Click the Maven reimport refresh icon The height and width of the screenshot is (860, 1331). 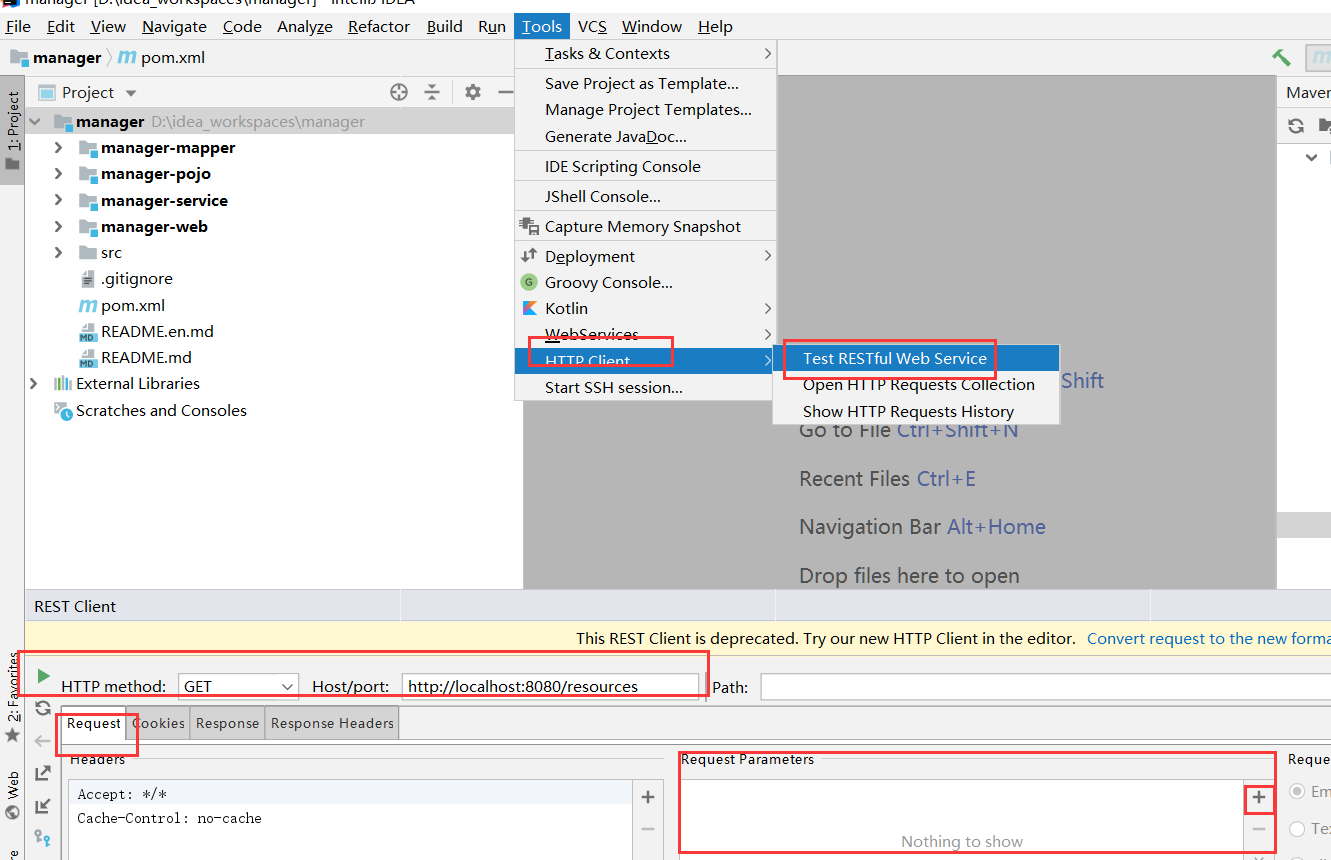1296,126
